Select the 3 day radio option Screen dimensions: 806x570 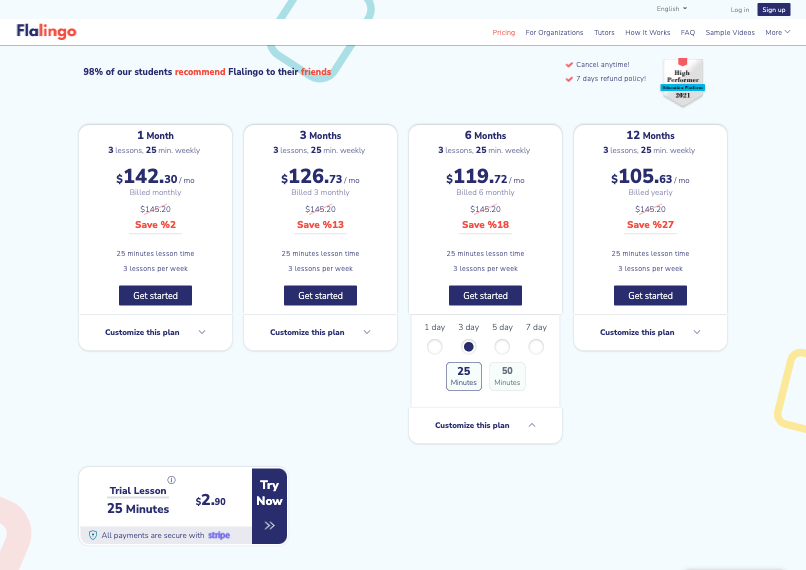[x=468, y=347]
